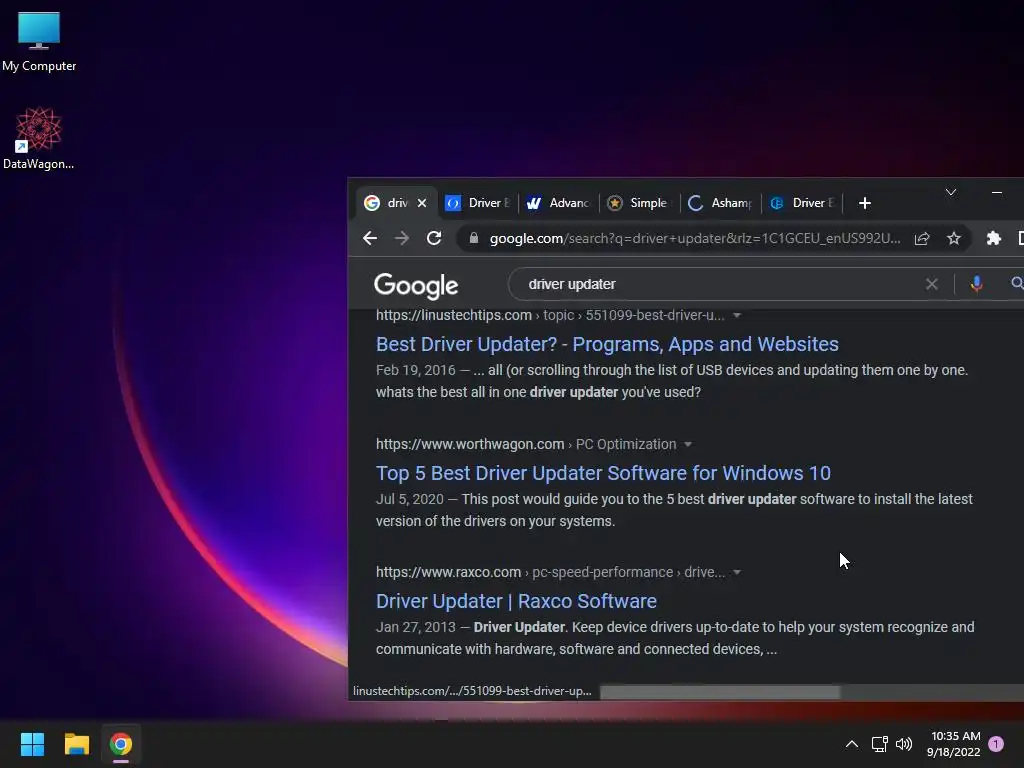The image size is (1024, 768).
Task: Open File Explorer from taskbar
Action: coord(76,744)
